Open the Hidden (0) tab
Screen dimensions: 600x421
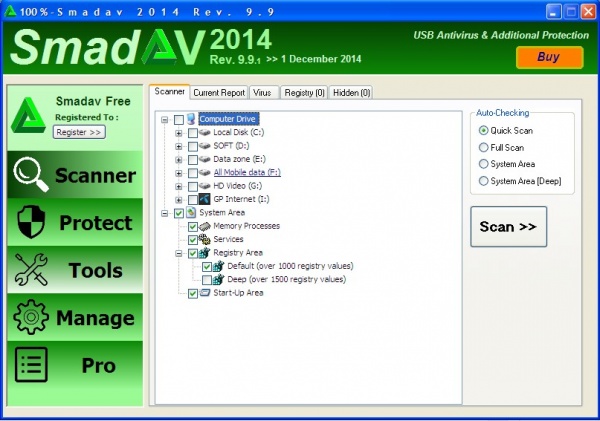[351, 93]
